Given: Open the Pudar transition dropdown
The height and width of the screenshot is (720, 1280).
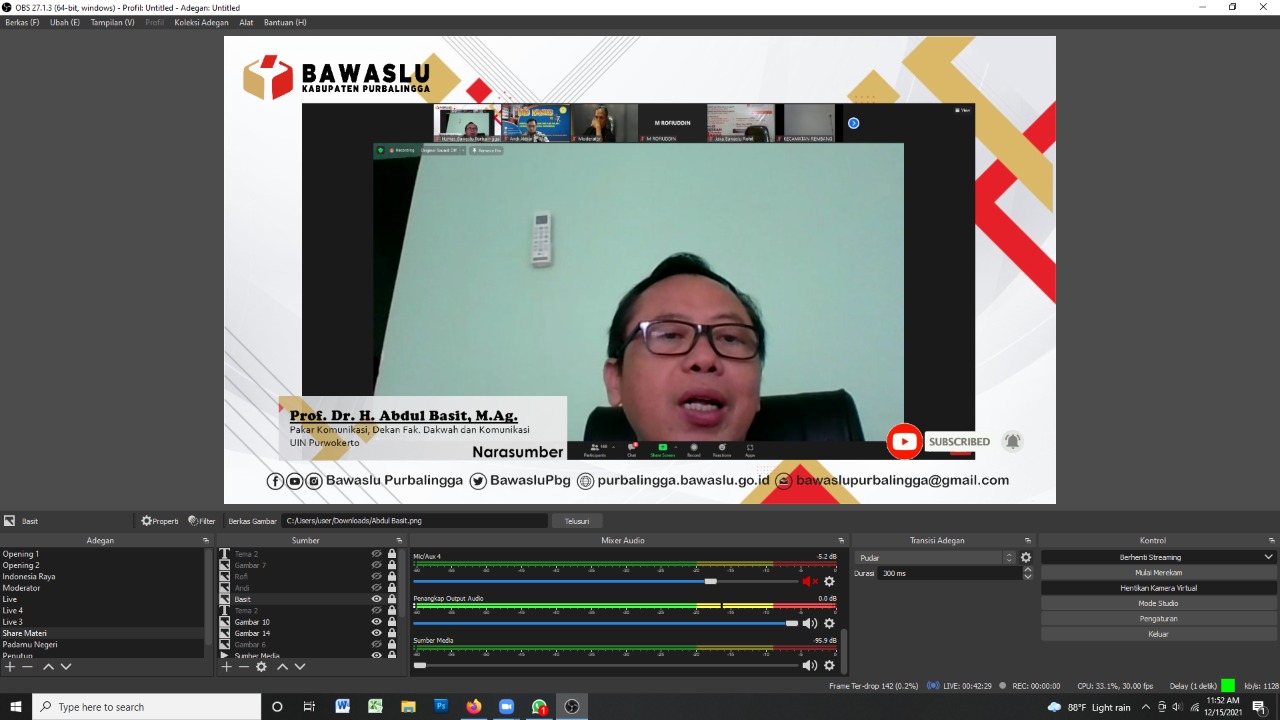Looking at the screenshot, I should pos(934,558).
